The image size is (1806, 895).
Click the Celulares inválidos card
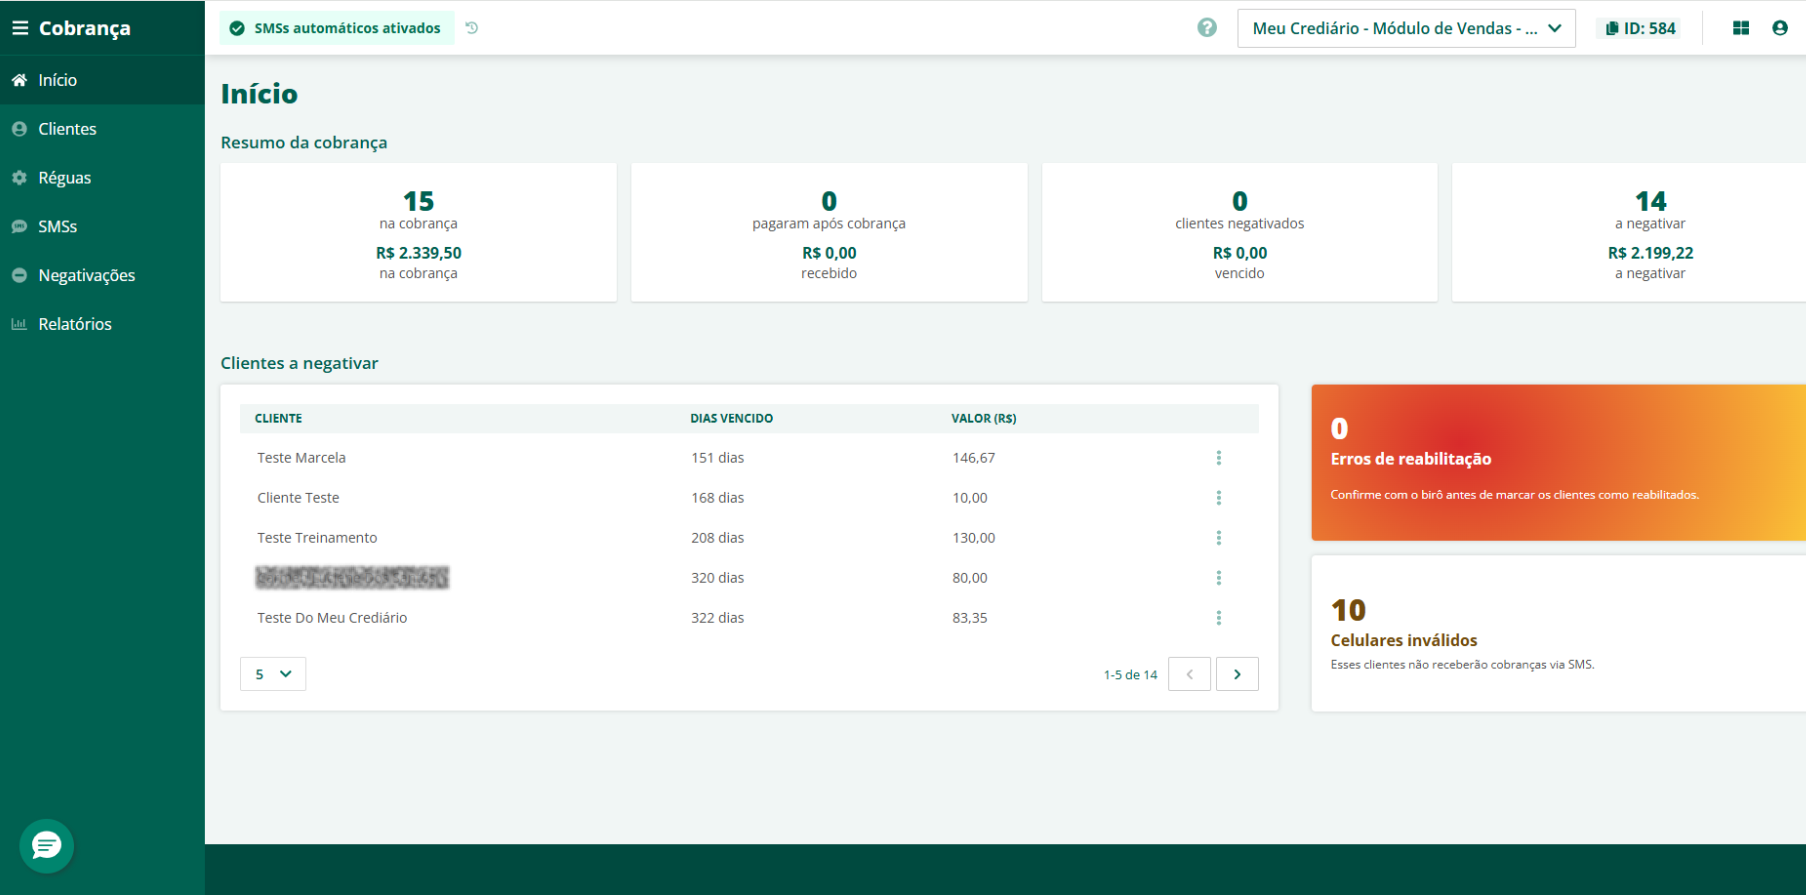pyautogui.click(x=1558, y=634)
